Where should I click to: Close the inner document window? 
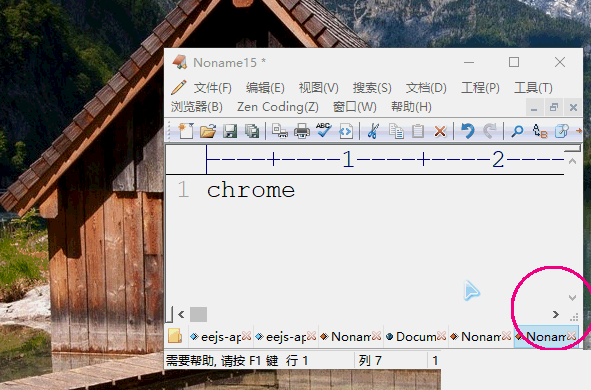coord(573,107)
